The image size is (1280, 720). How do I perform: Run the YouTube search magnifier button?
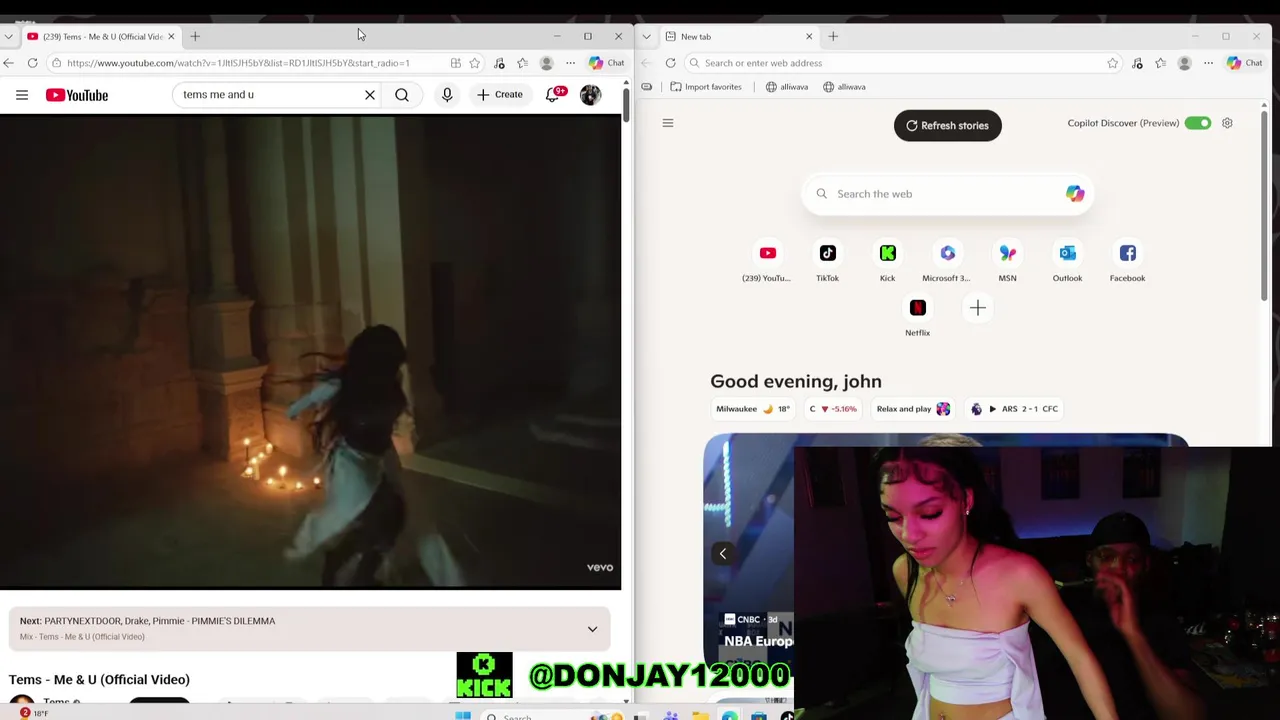click(x=402, y=95)
